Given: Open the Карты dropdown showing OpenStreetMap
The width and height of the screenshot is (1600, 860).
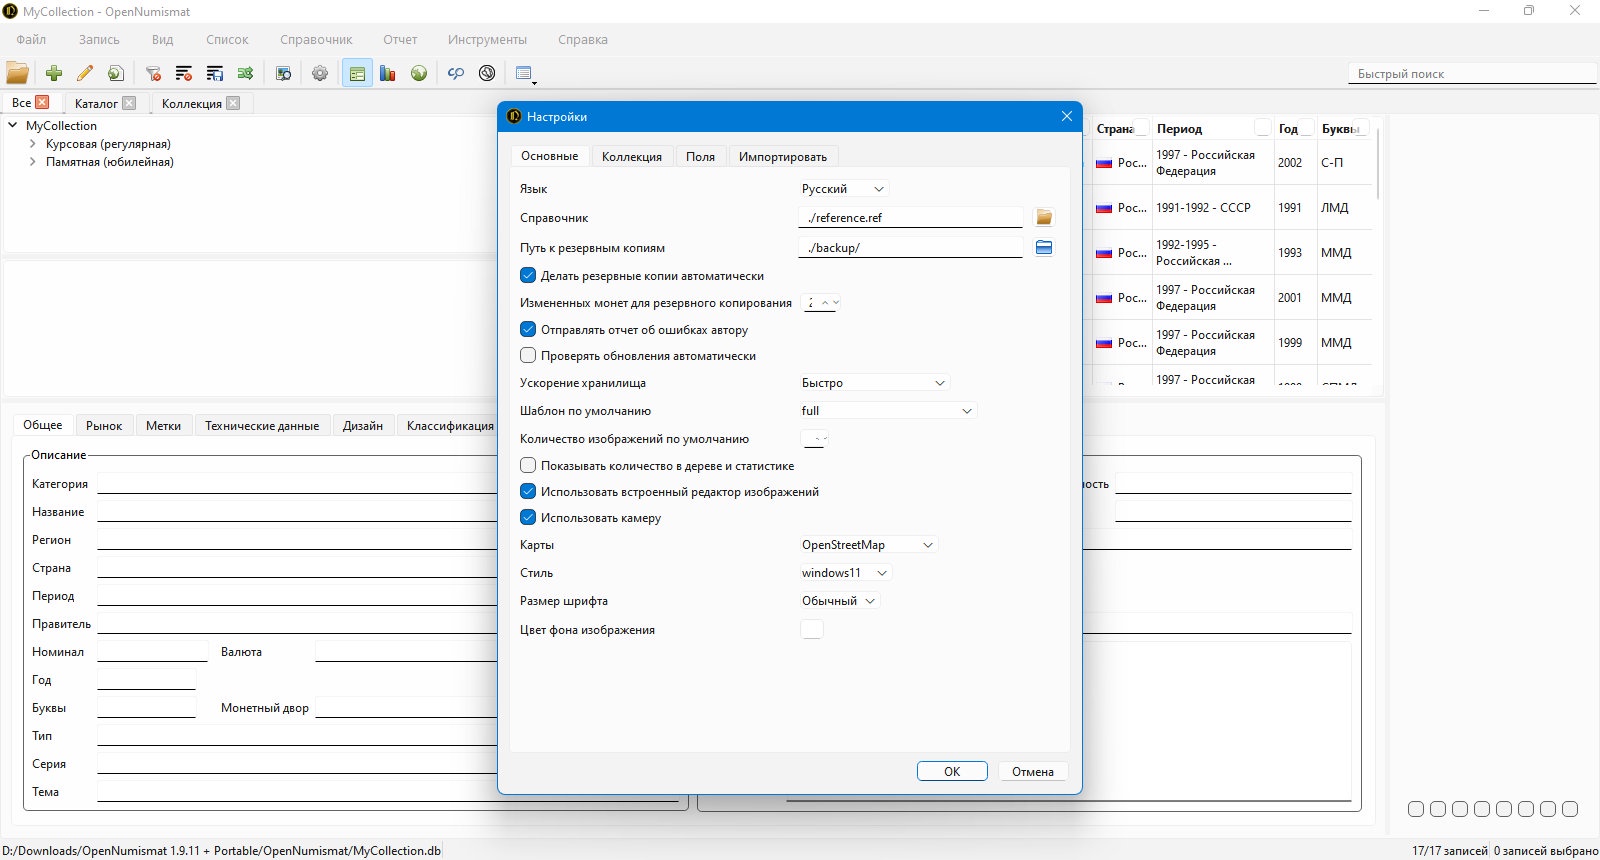Looking at the screenshot, I should click(868, 545).
